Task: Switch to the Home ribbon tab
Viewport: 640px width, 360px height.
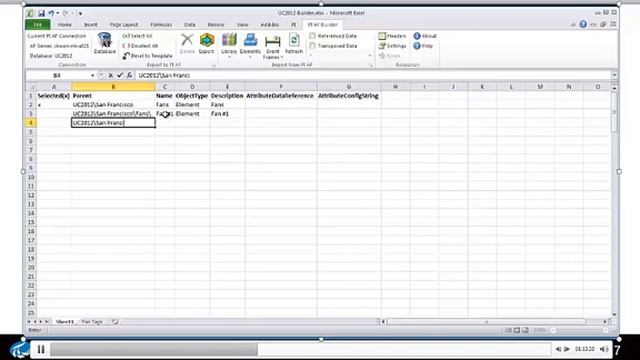Action: 64,24
